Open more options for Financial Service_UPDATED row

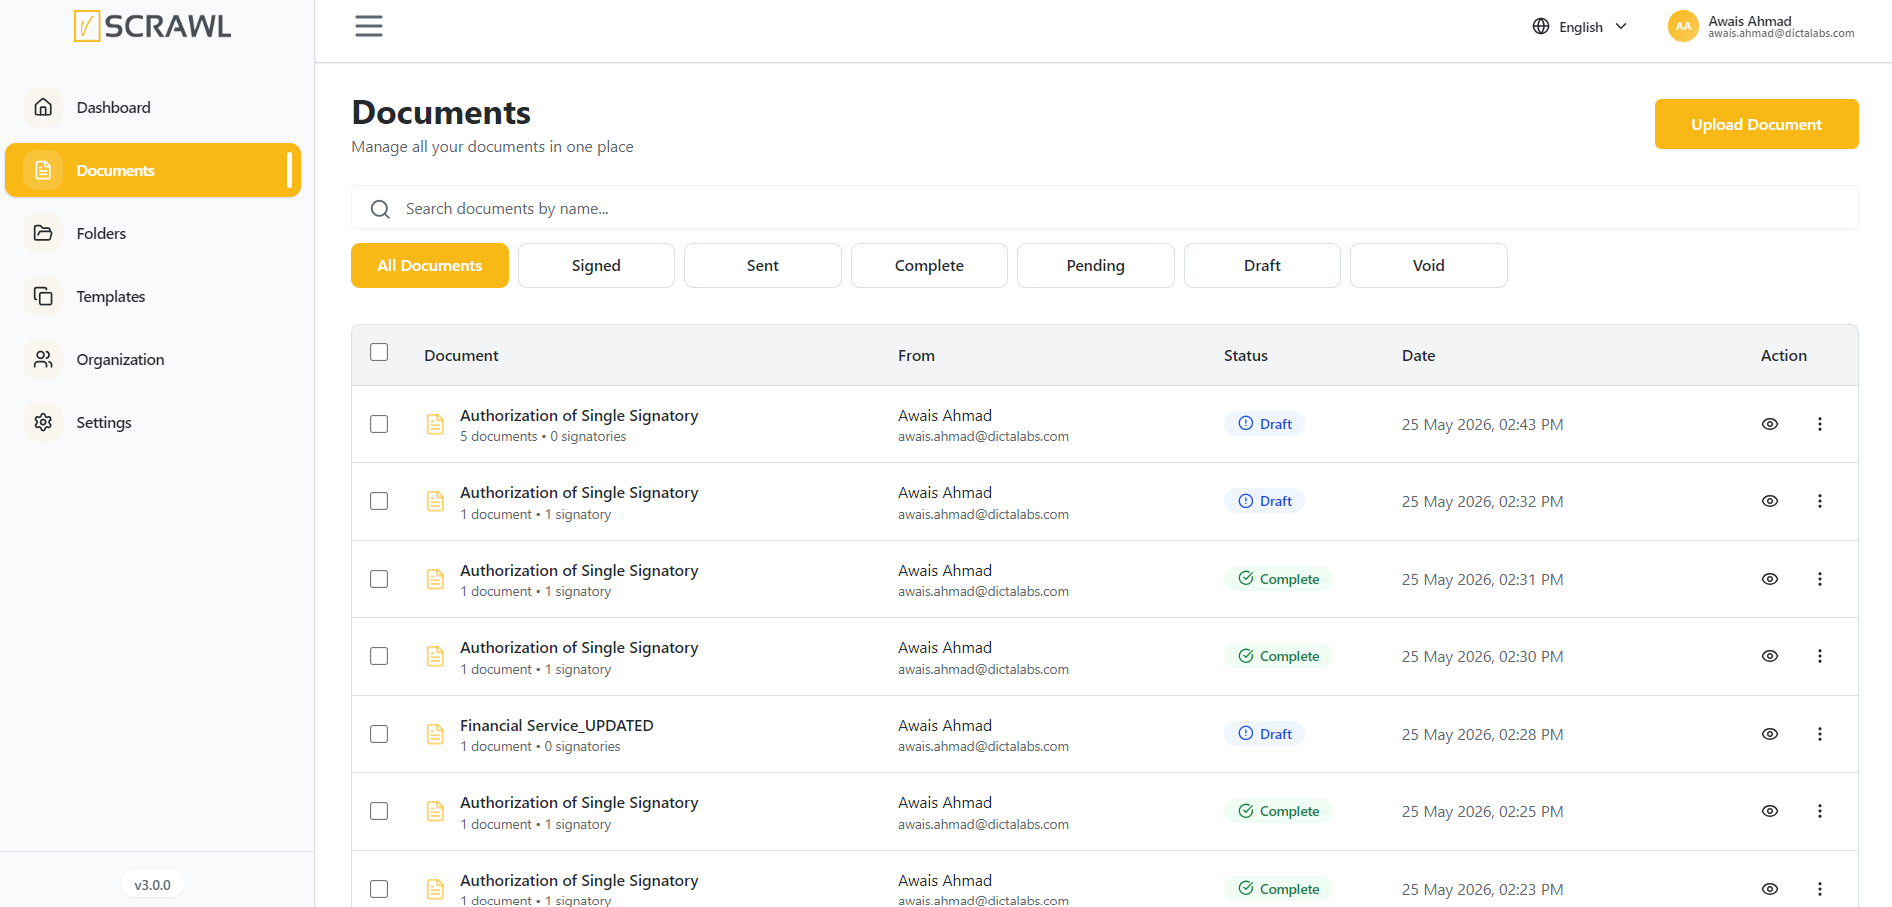(x=1820, y=734)
